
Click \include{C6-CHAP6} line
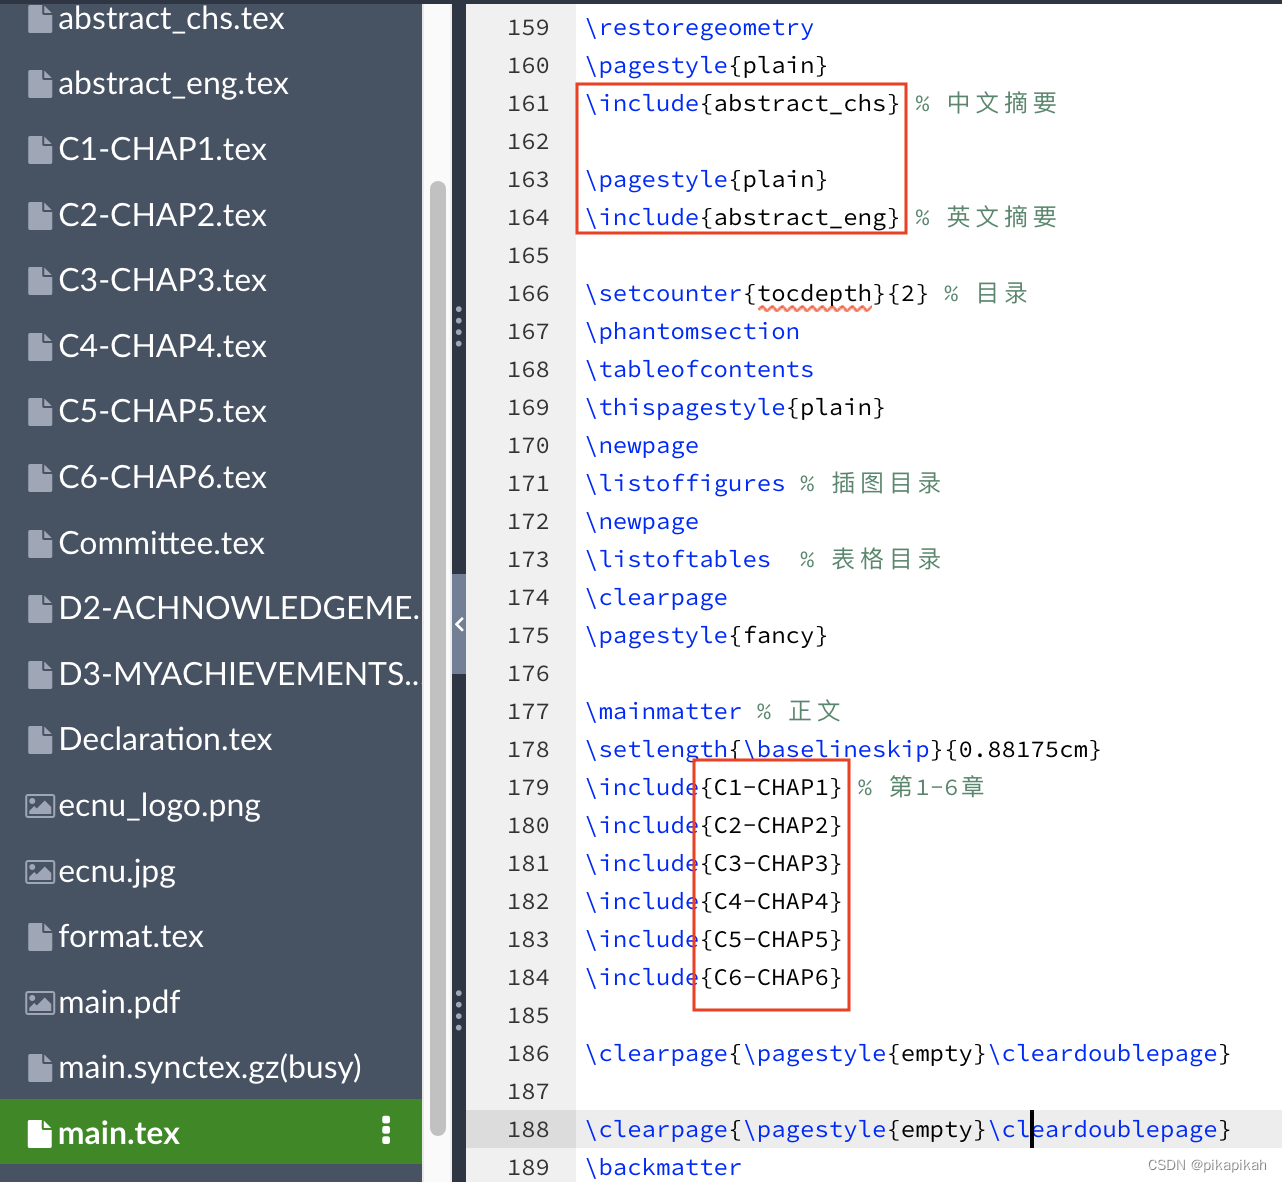point(714,978)
